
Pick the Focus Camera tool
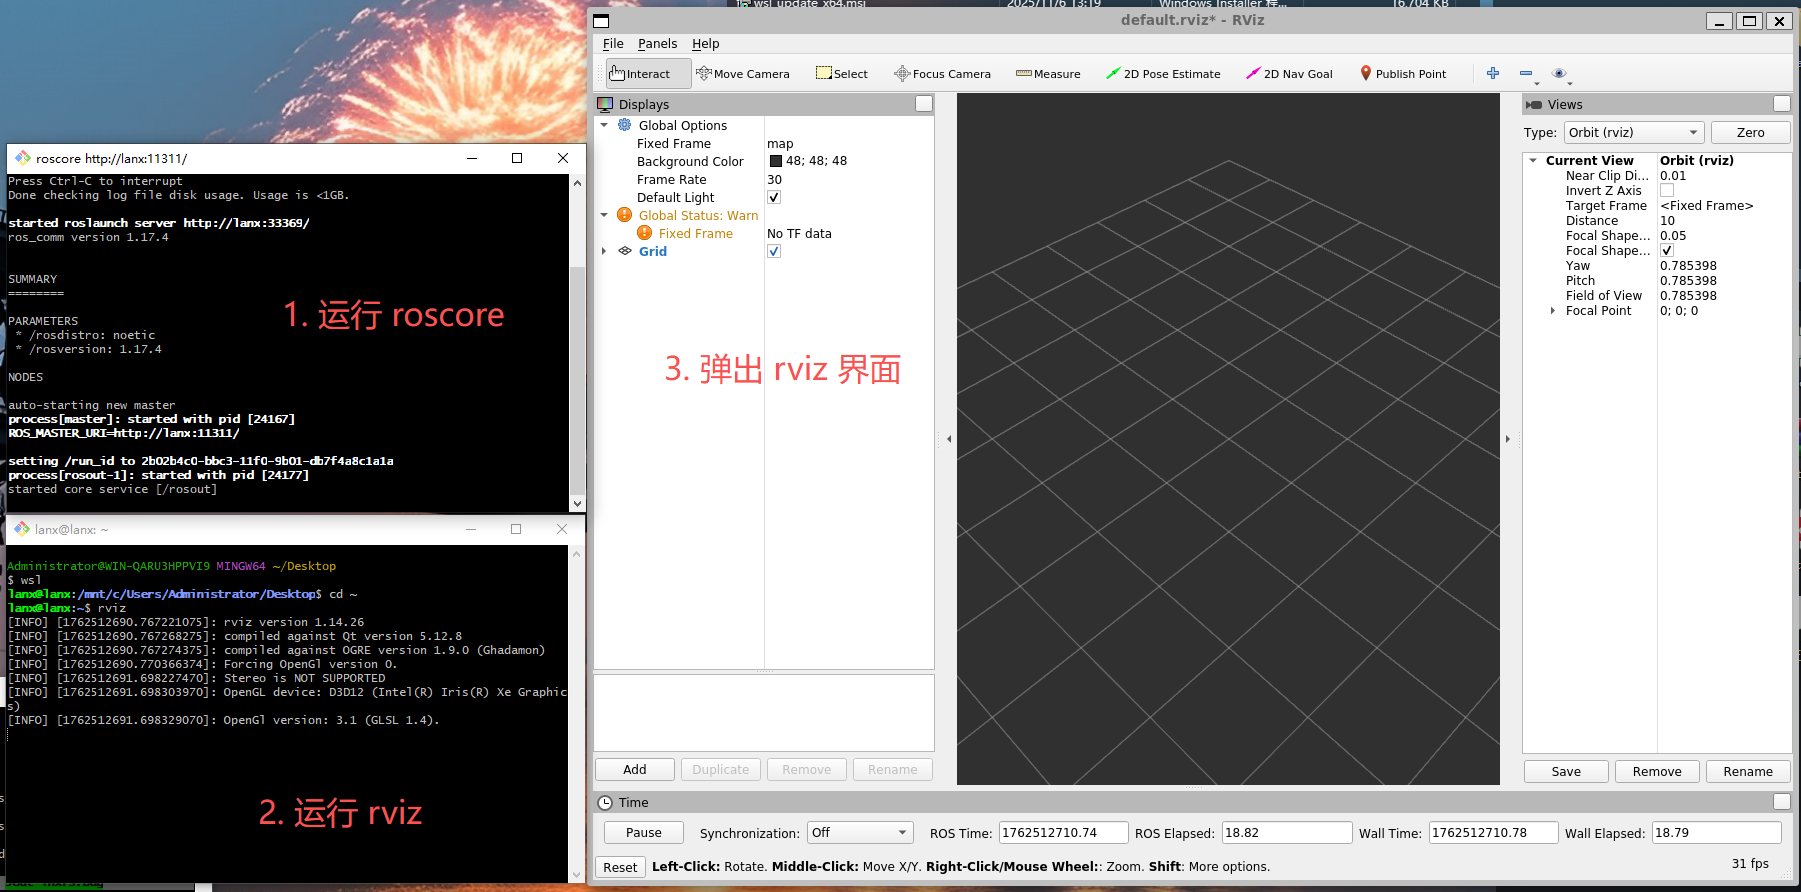coord(942,74)
